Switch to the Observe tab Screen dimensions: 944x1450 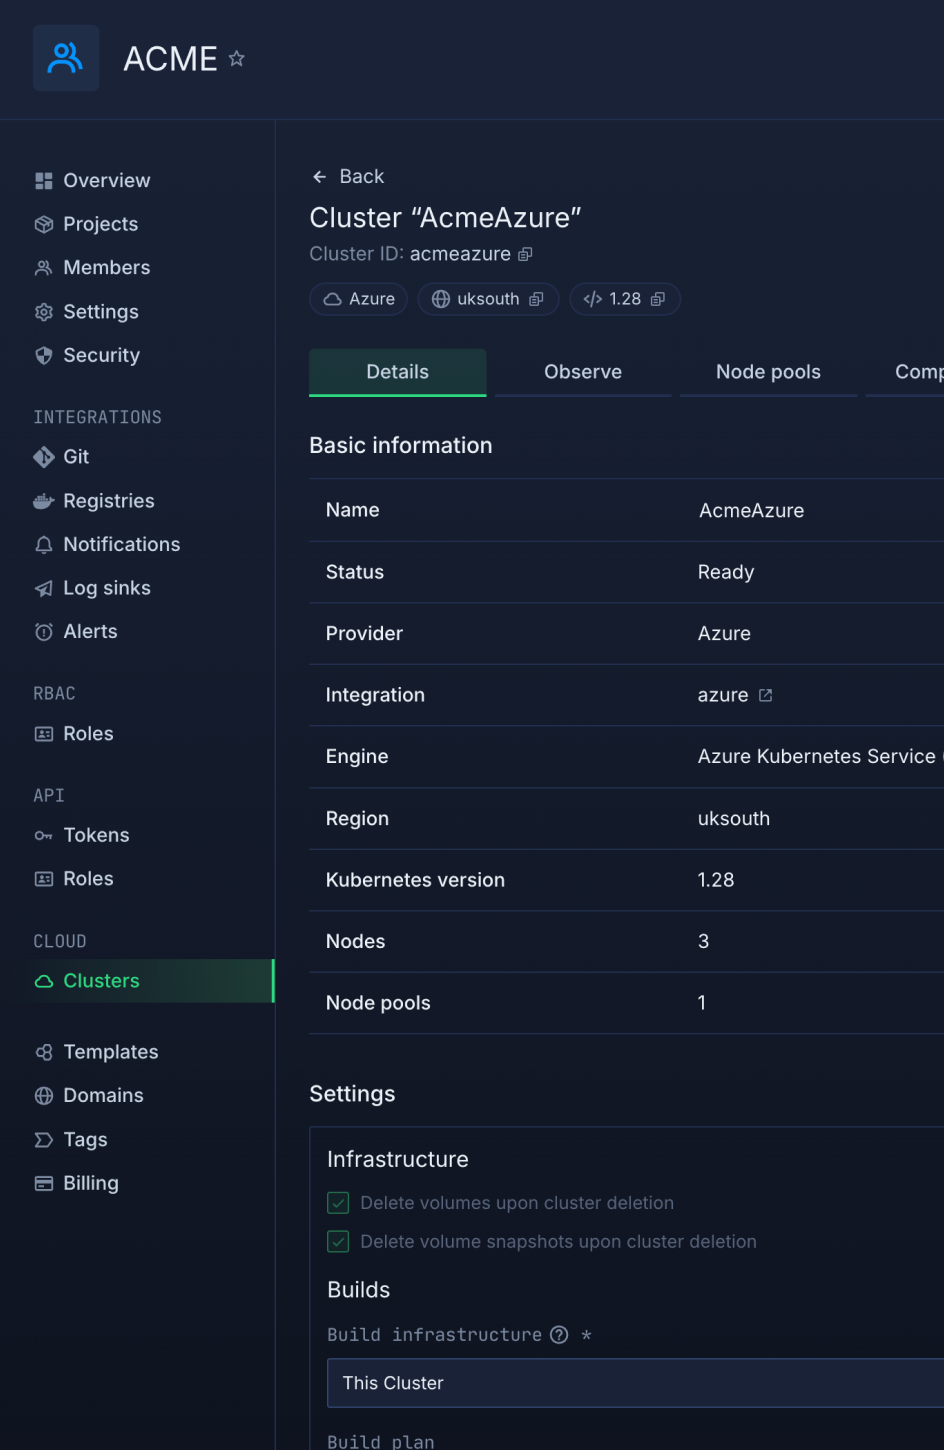[582, 372]
